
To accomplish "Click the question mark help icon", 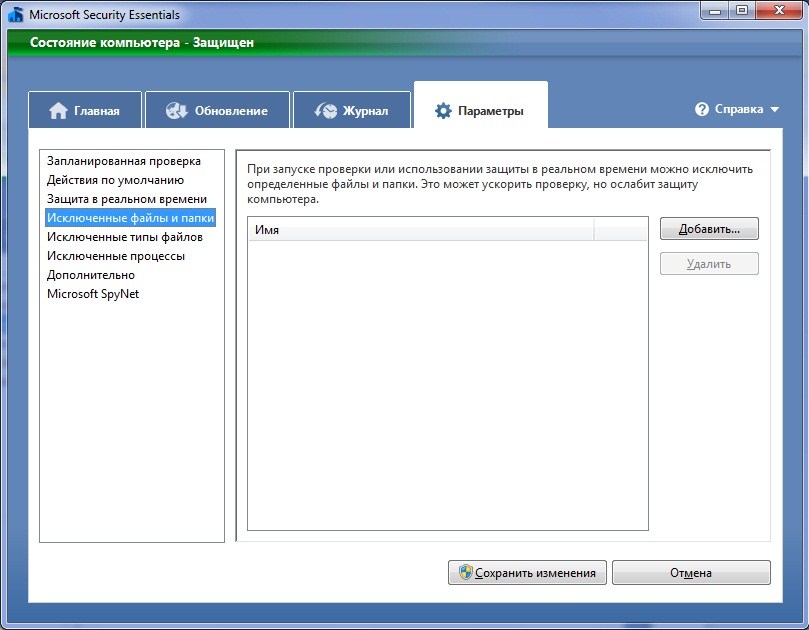I will pyautogui.click(x=702, y=109).
